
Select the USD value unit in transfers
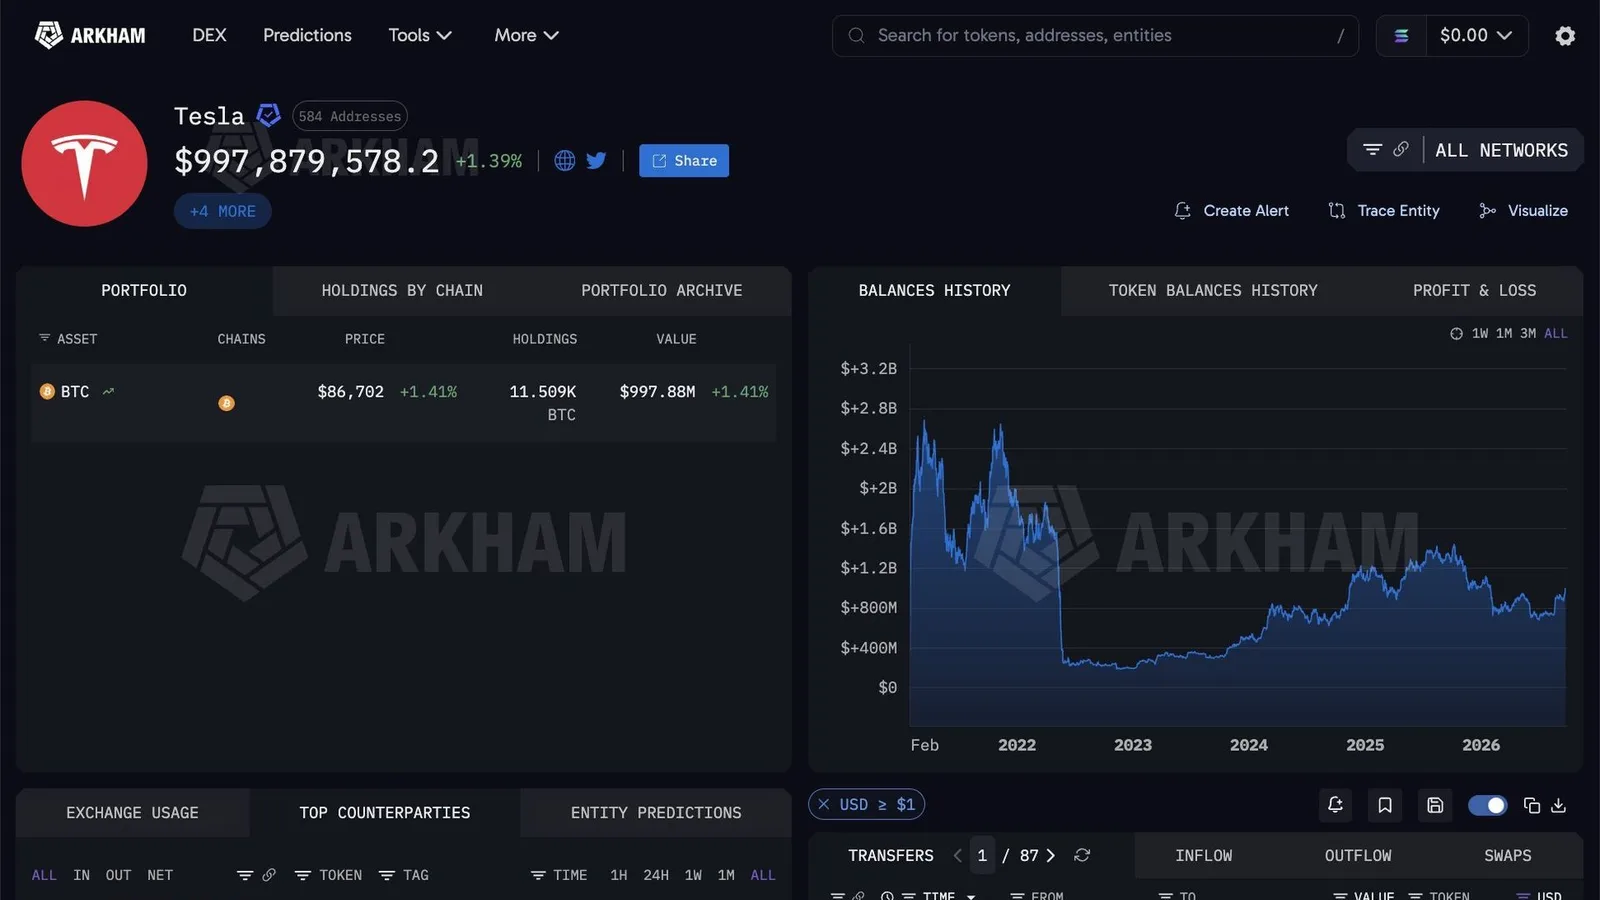click(1539, 894)
